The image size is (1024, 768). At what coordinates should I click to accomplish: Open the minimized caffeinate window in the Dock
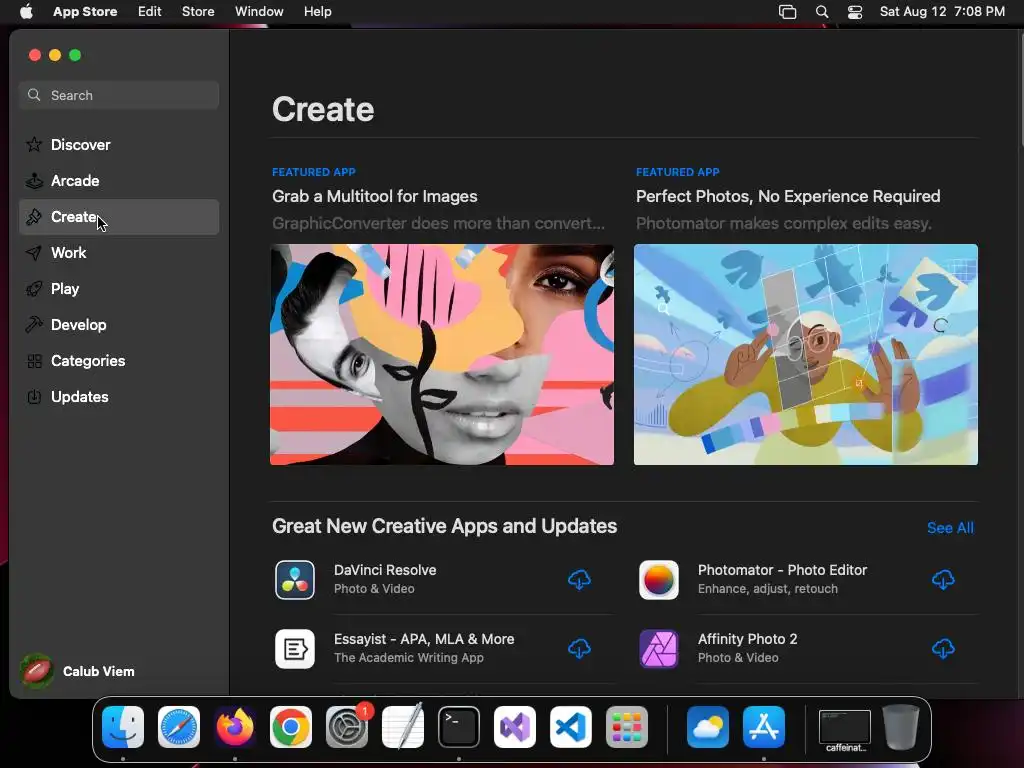[844, 730]
